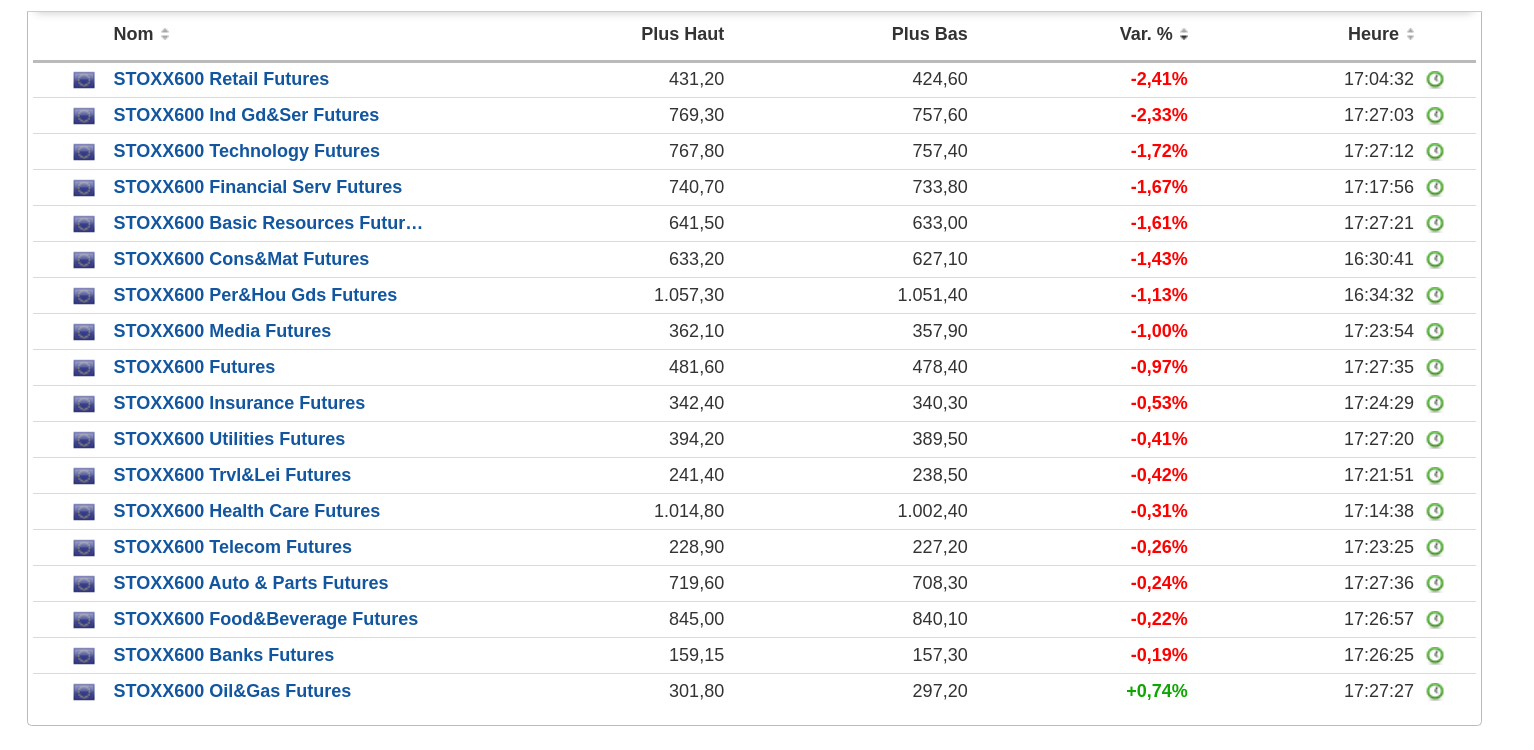Click the clock icon beside Technology Futures time
Viewport: 1534px width, 750px height.
point(1435,151)
